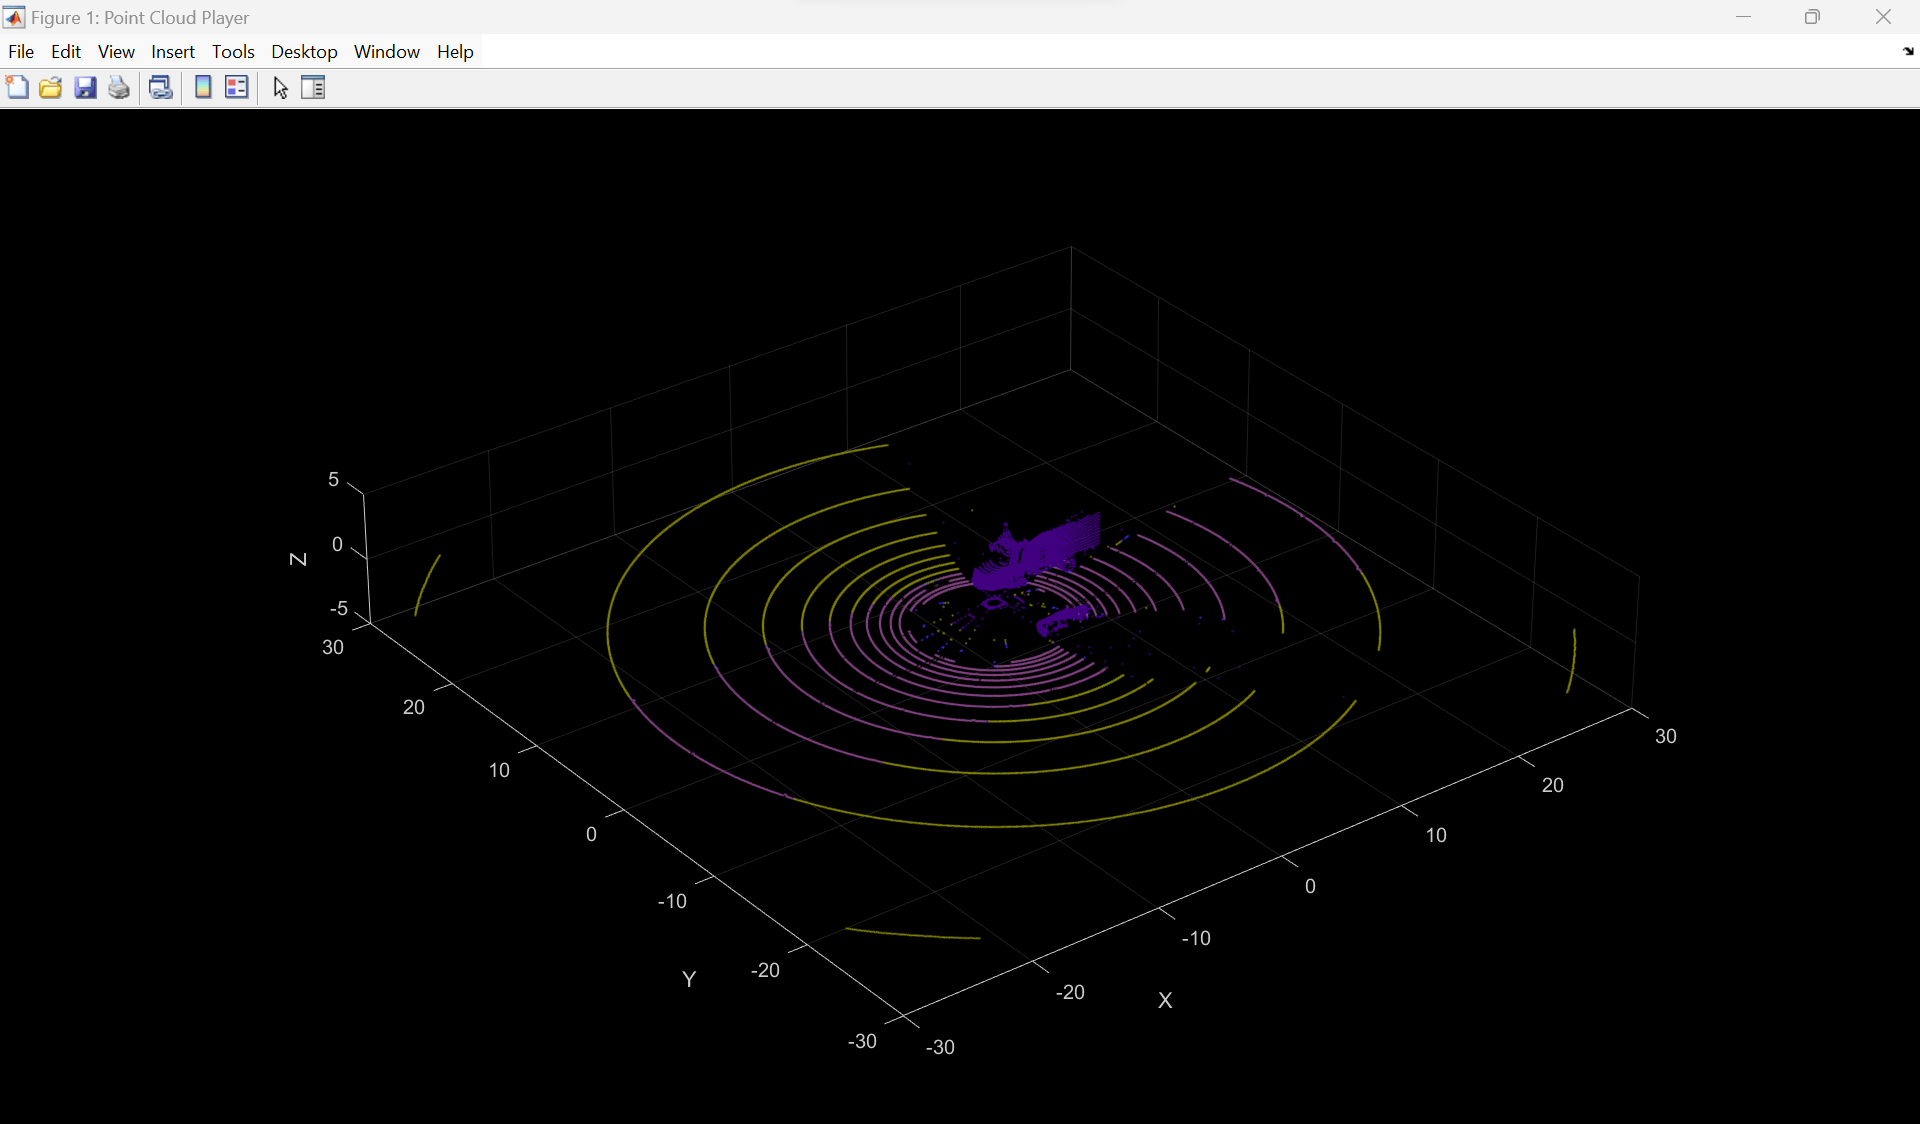Click the New Figure icon

point(17,88)
